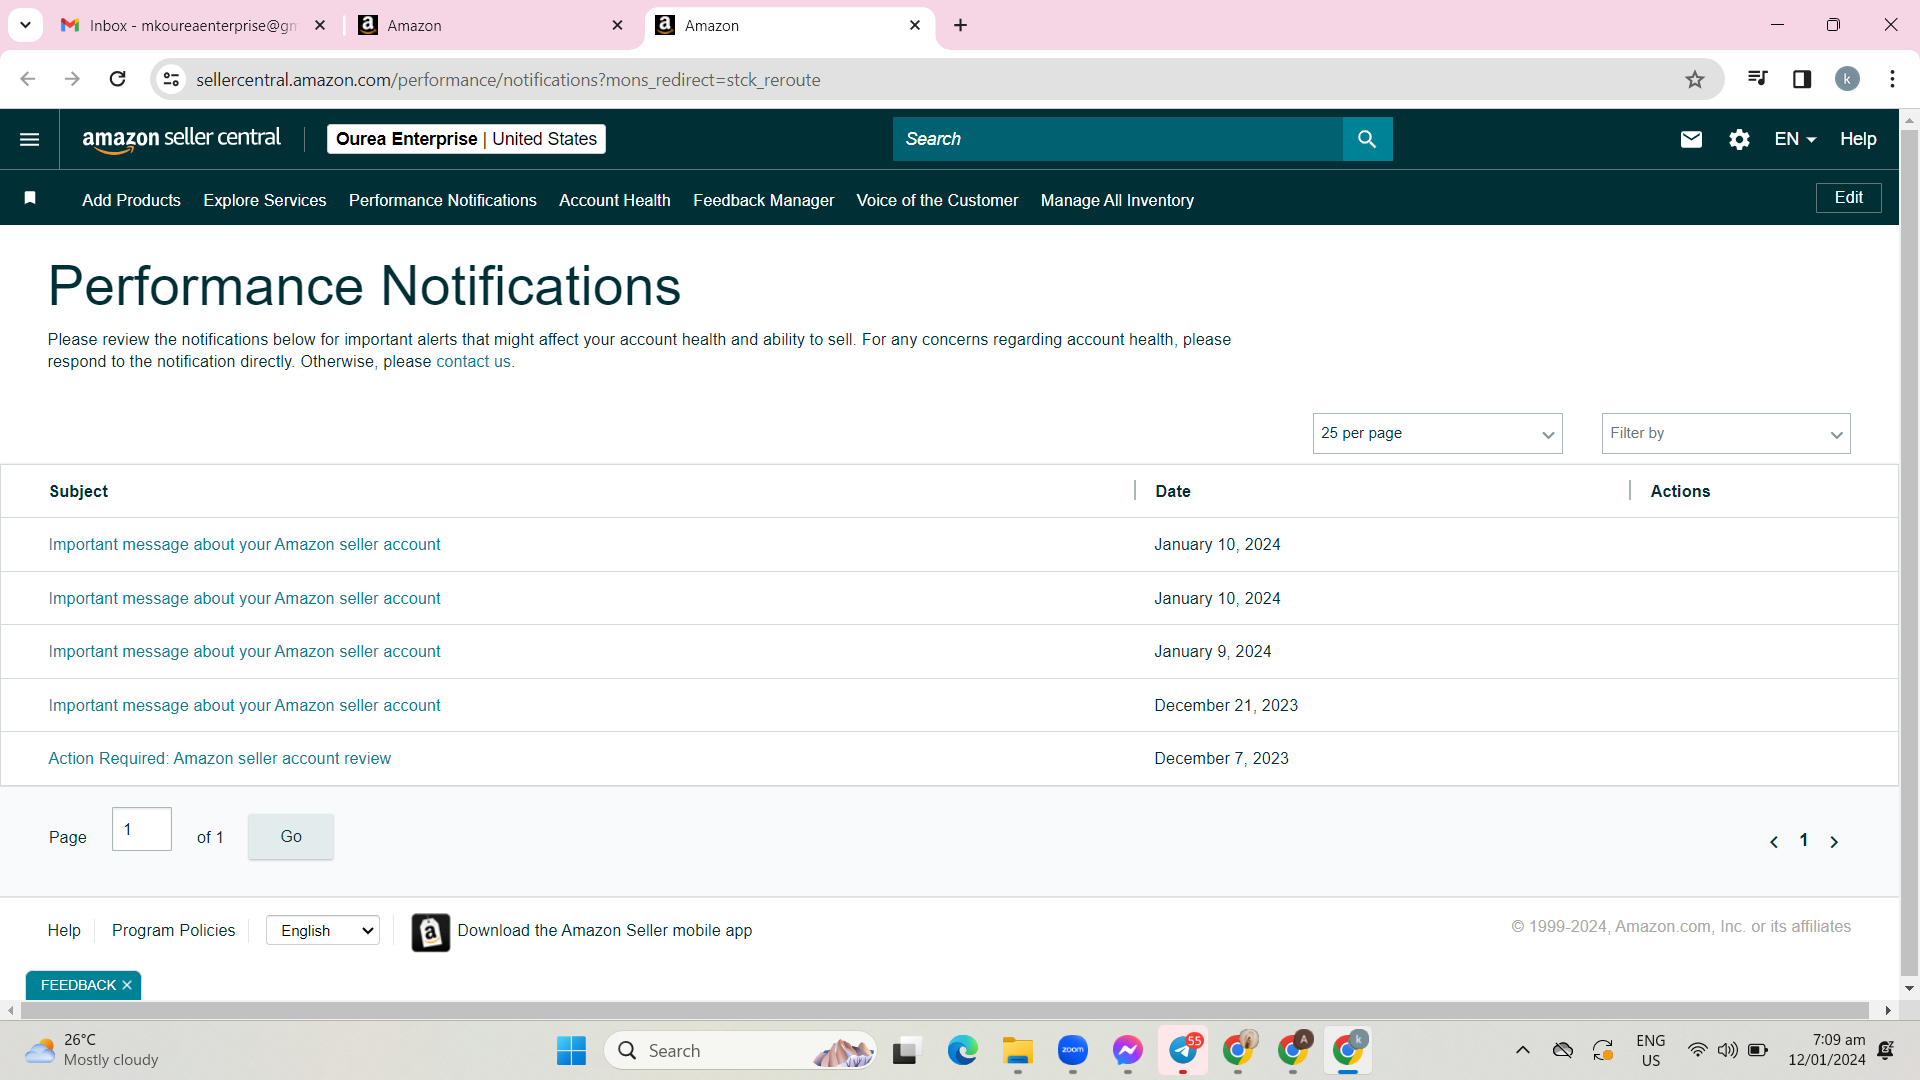Click the Go button for pagination

point(291,837)
